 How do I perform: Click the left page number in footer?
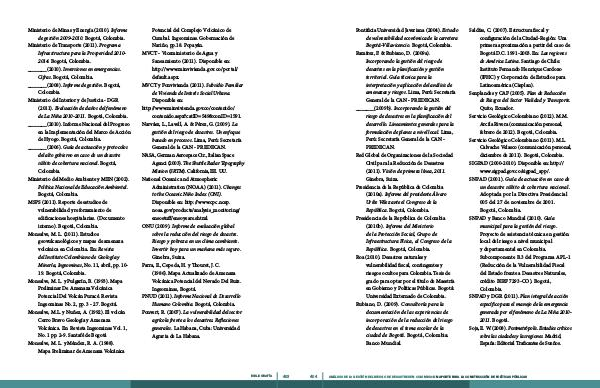point(285,376)
